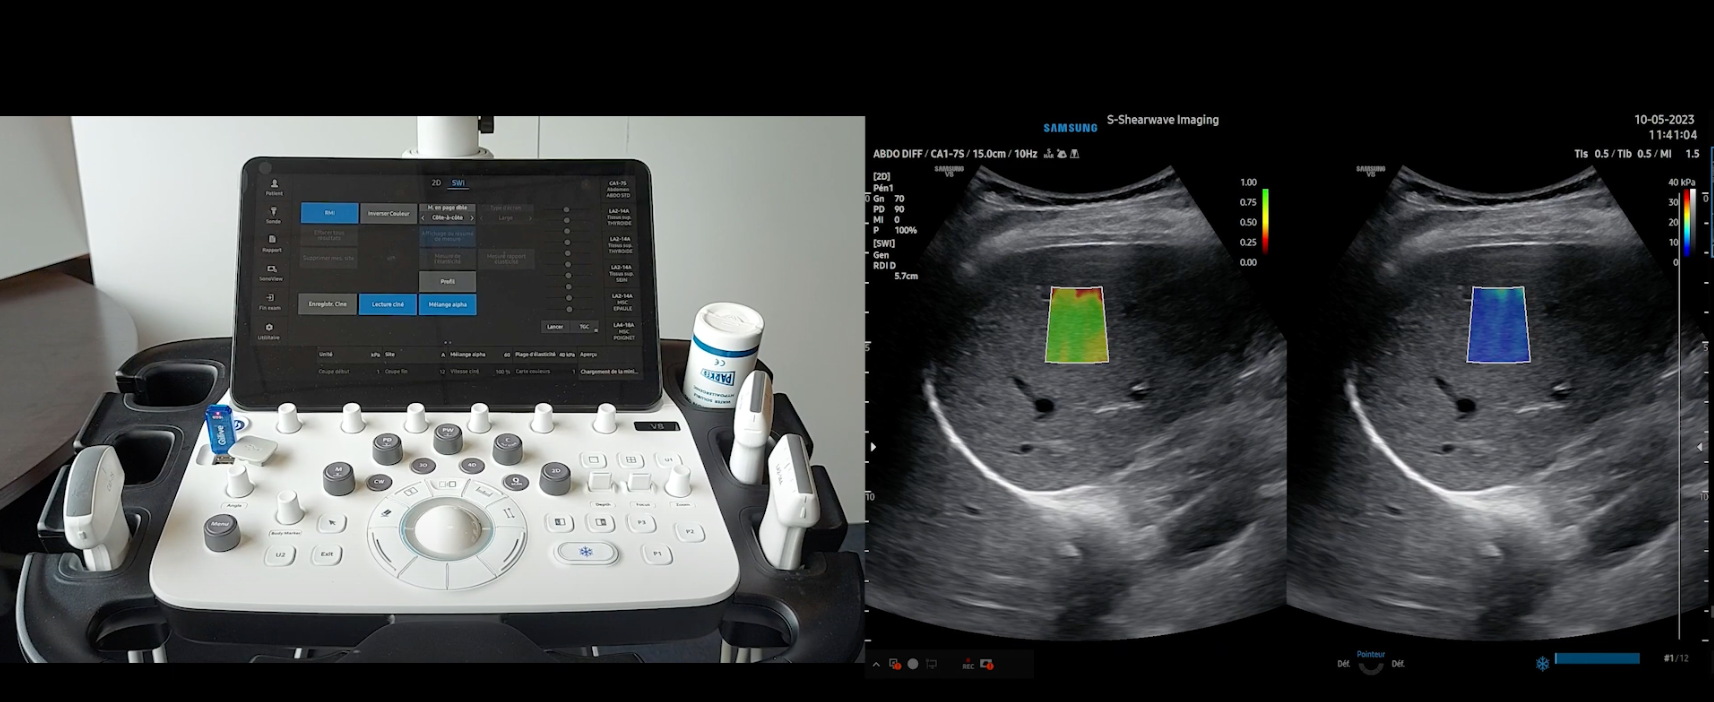The width and height of the screenshot is (1714, 702).
Task: Toggle the TGC button beside Lancer
Action: pos(584,327)
